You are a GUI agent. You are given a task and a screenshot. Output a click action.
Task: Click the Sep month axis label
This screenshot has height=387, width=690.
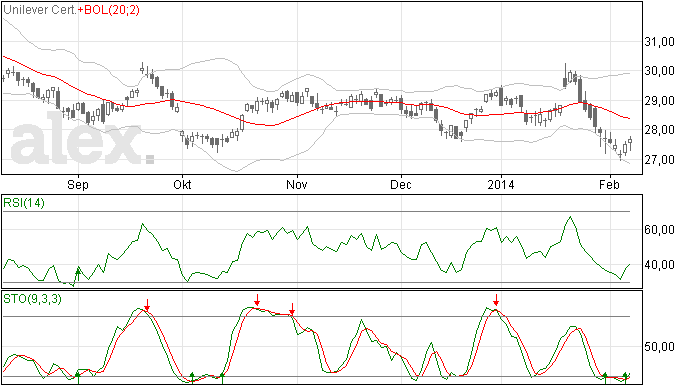tap(78, 184)
